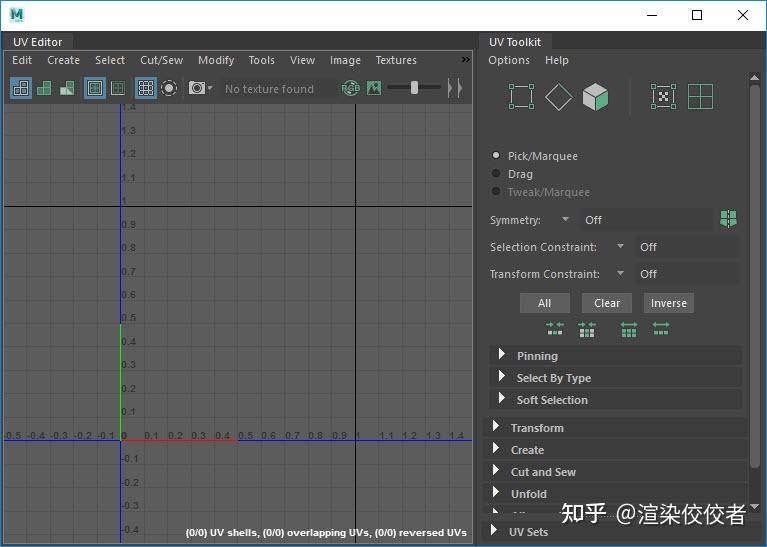Image resolution: width=767 pixels, height=547 pixels.
Task: Click the Maya logo in title bar
Action: (x=17, y=15)
